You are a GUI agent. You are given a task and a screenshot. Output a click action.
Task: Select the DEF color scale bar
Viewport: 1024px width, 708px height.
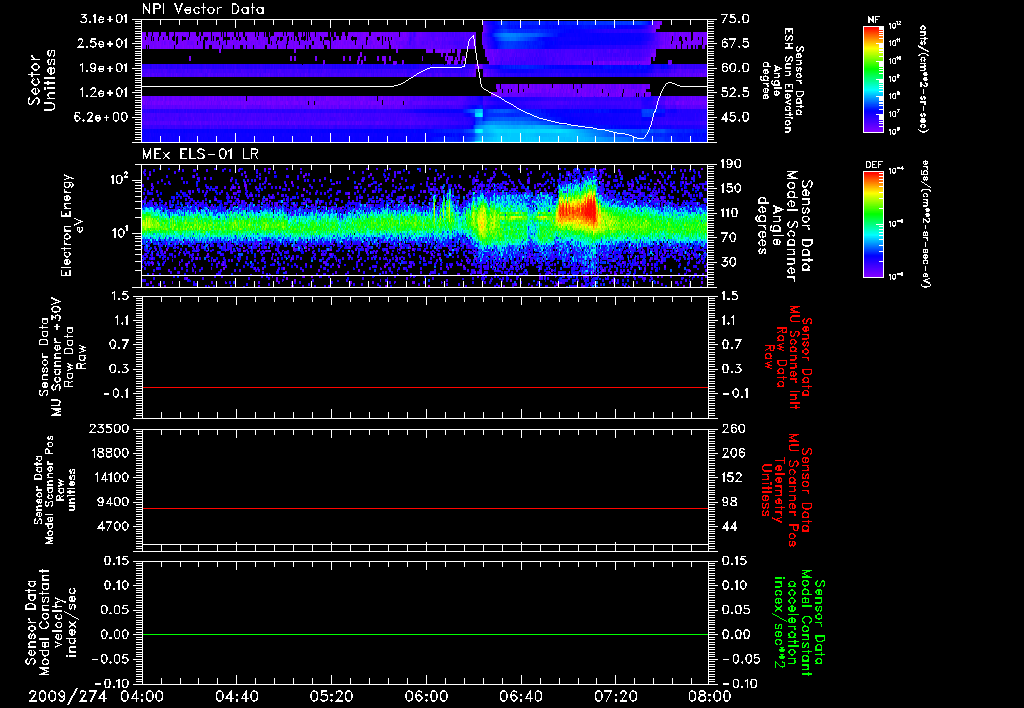coord(874,224)
